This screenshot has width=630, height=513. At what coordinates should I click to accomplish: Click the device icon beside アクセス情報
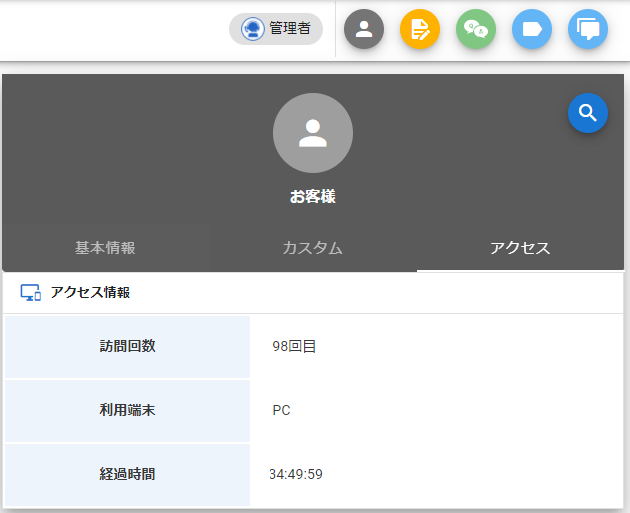pos(31,293)
